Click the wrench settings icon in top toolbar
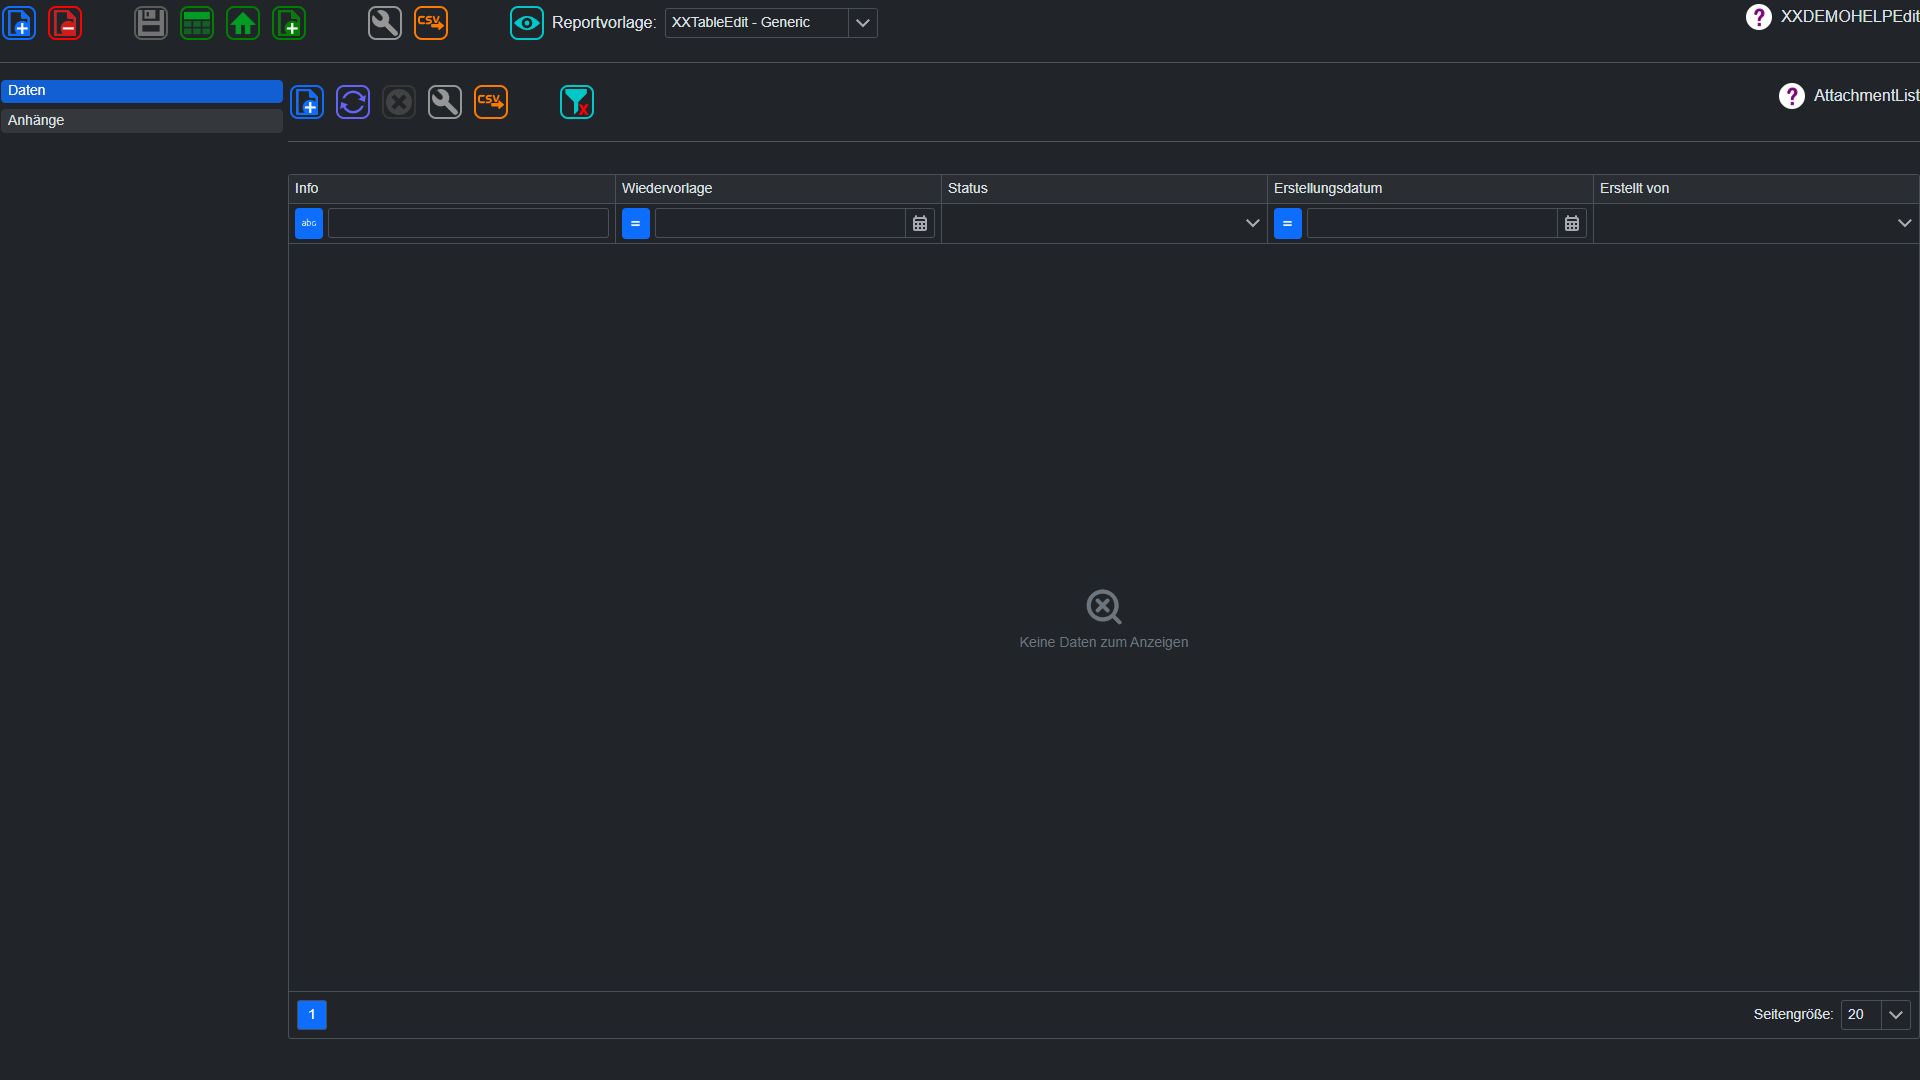1920x1080 pixels. [x=385, y=23]
